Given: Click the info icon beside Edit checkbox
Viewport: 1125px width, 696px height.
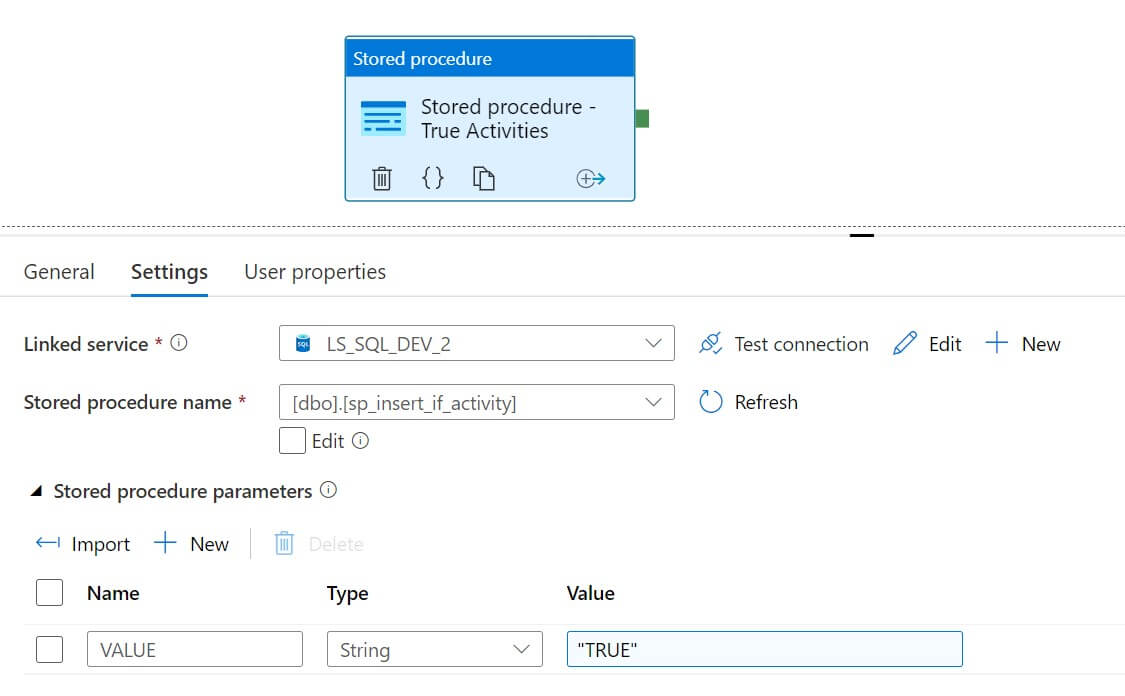Looking at the screenshot, I should click(361, 441).
